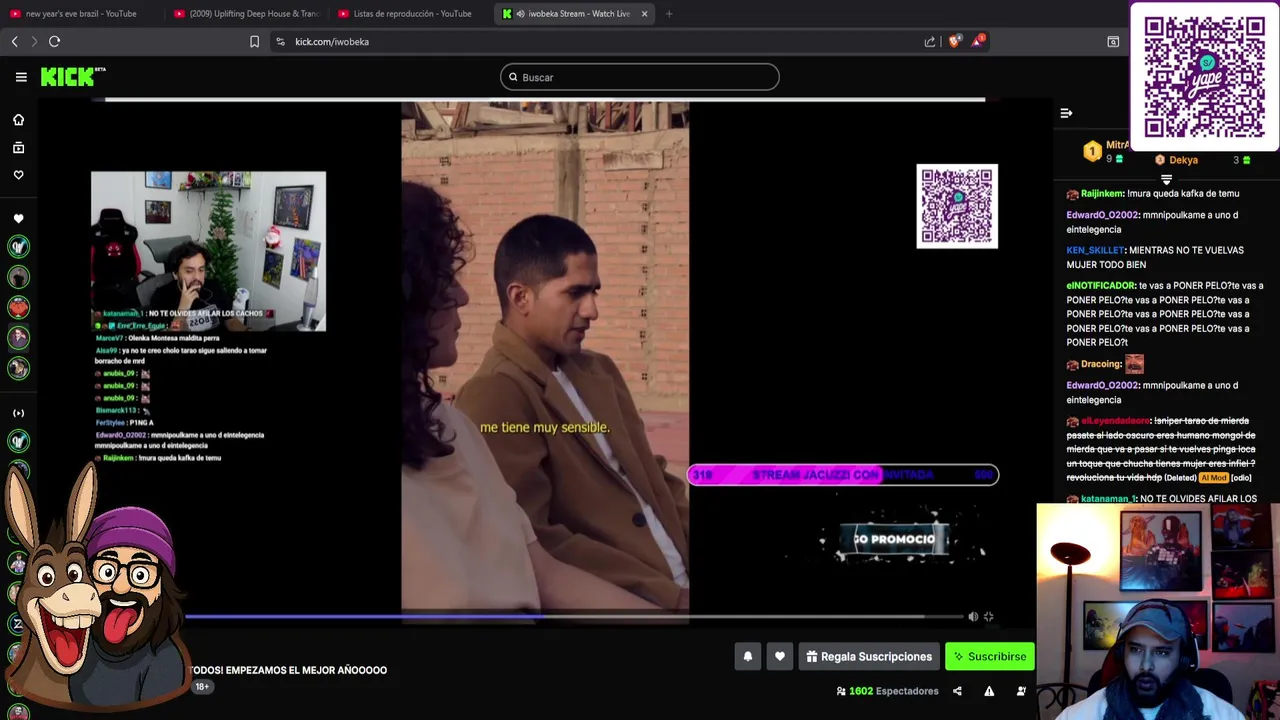Click the Brave Rewards triangle icon

click(978, 41)
